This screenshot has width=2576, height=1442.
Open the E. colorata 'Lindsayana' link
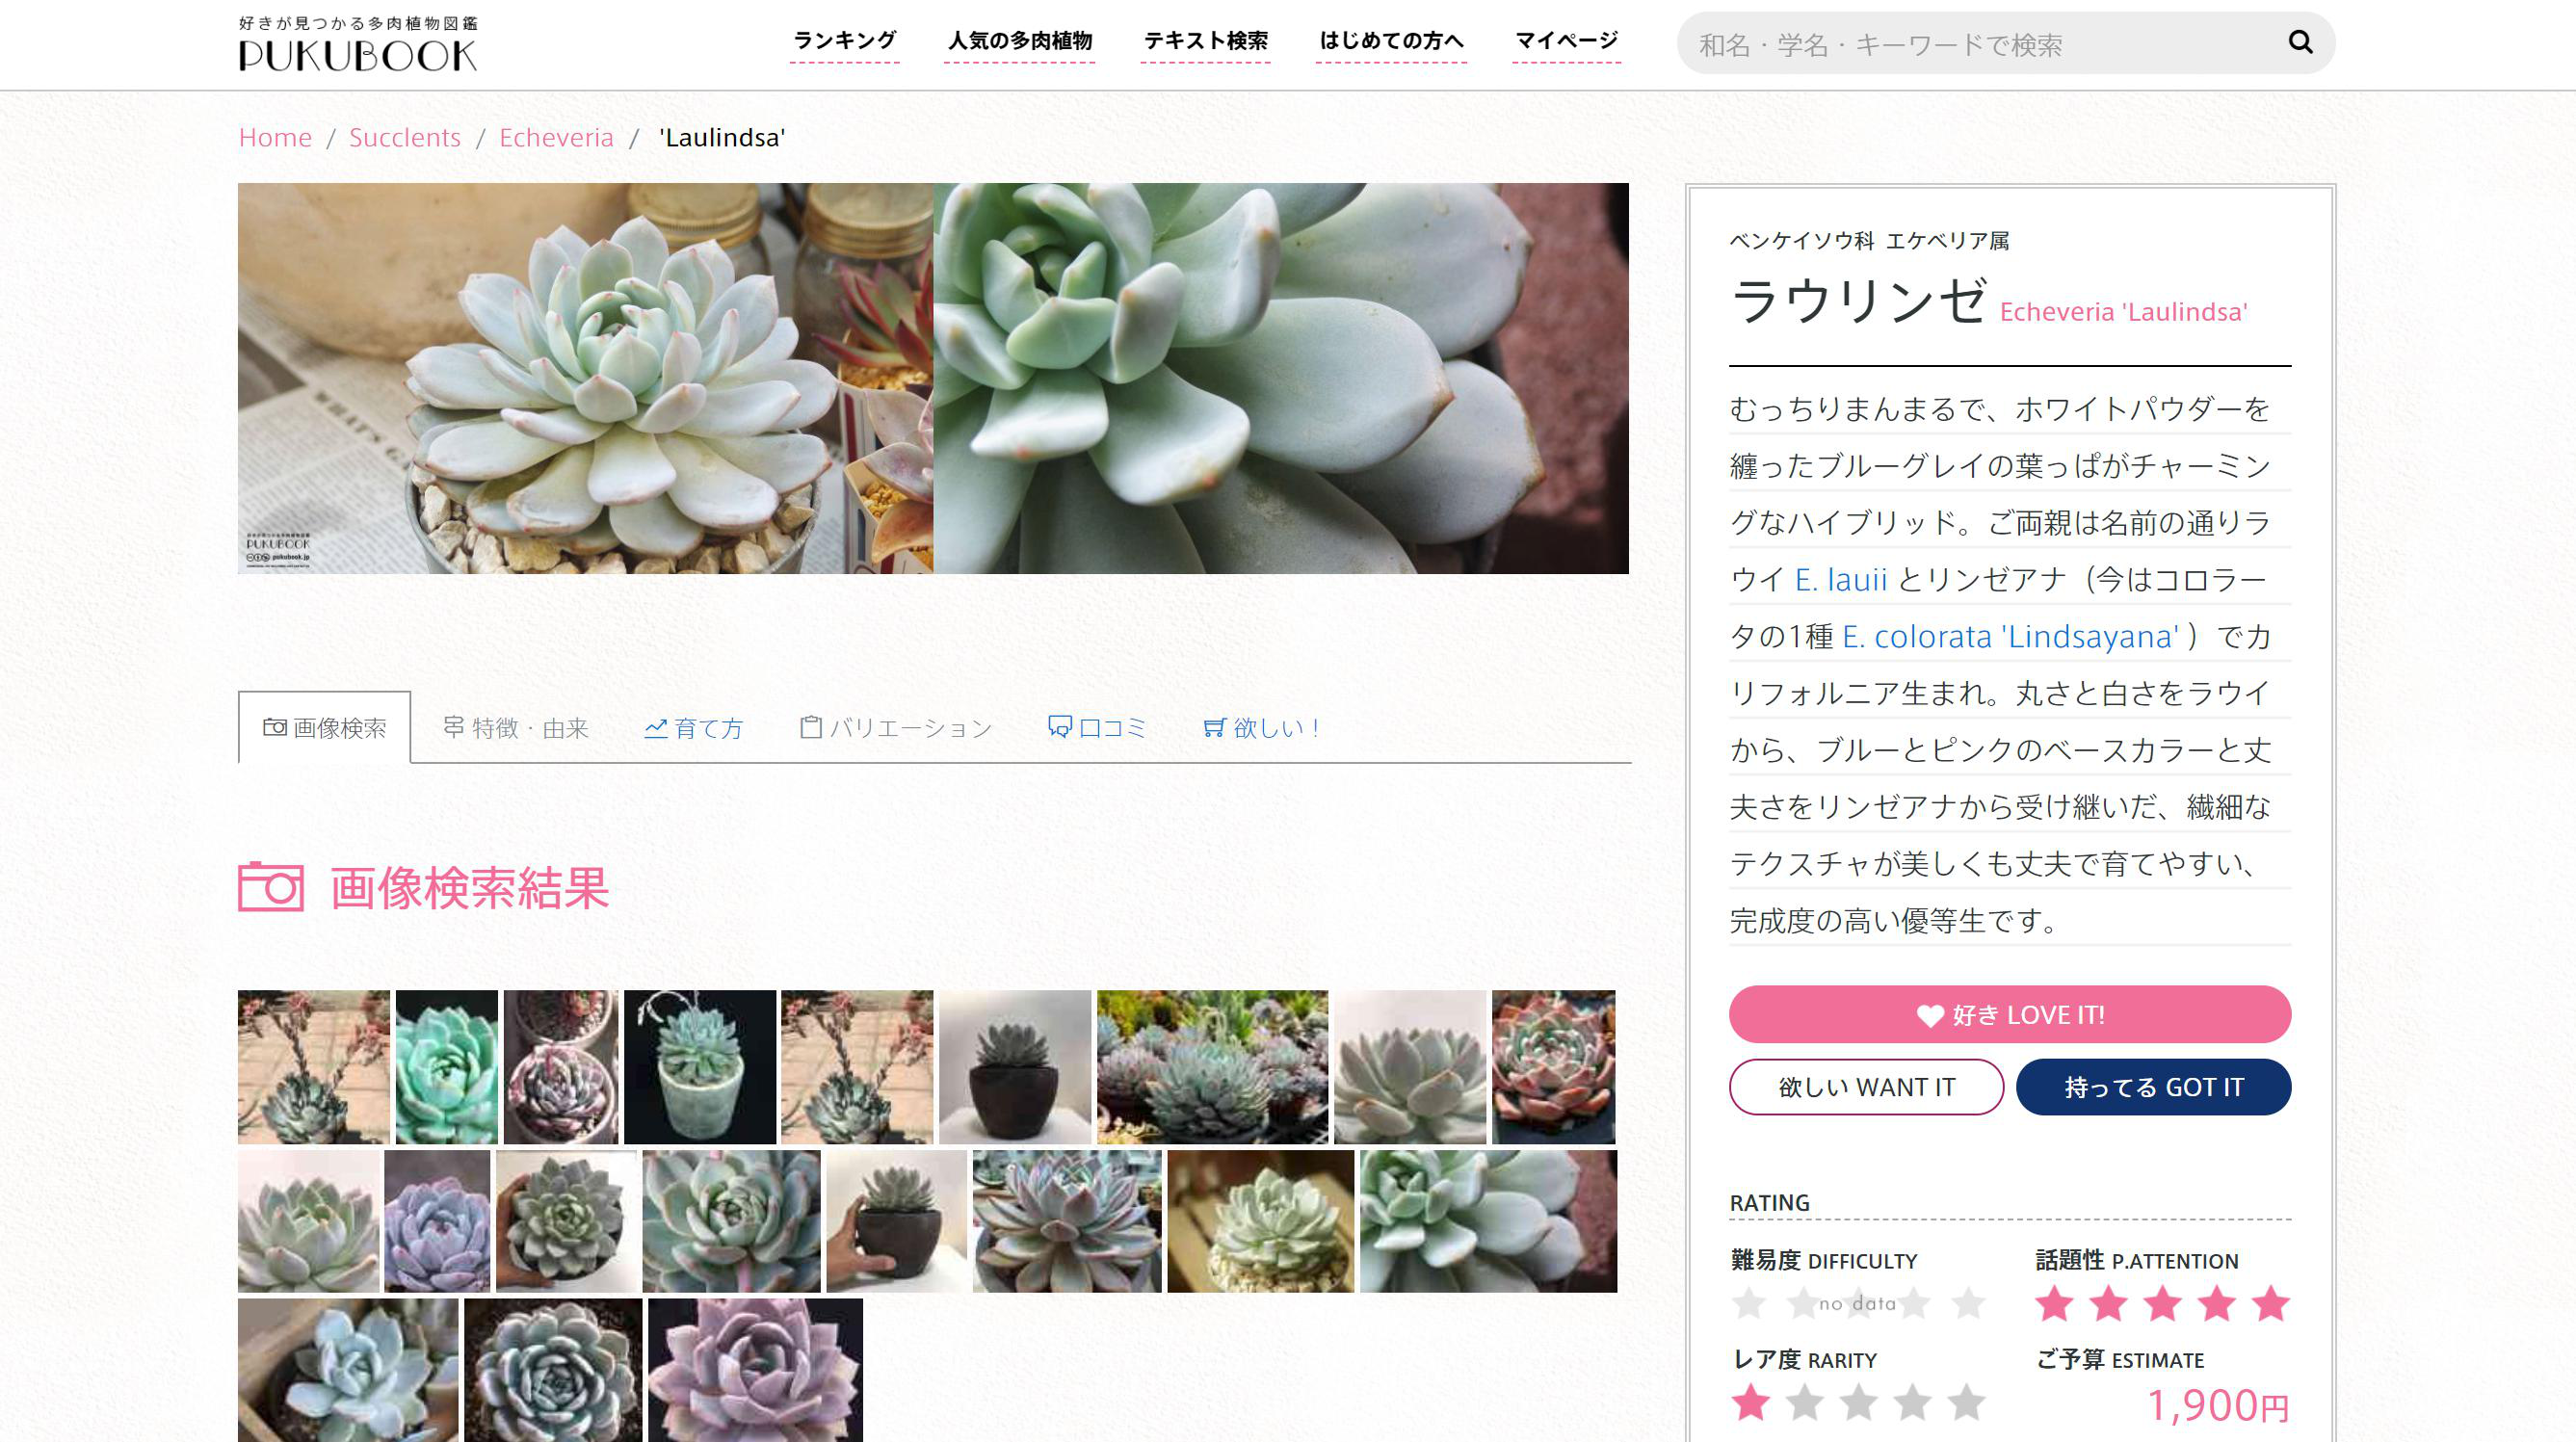pos(2010,637)
